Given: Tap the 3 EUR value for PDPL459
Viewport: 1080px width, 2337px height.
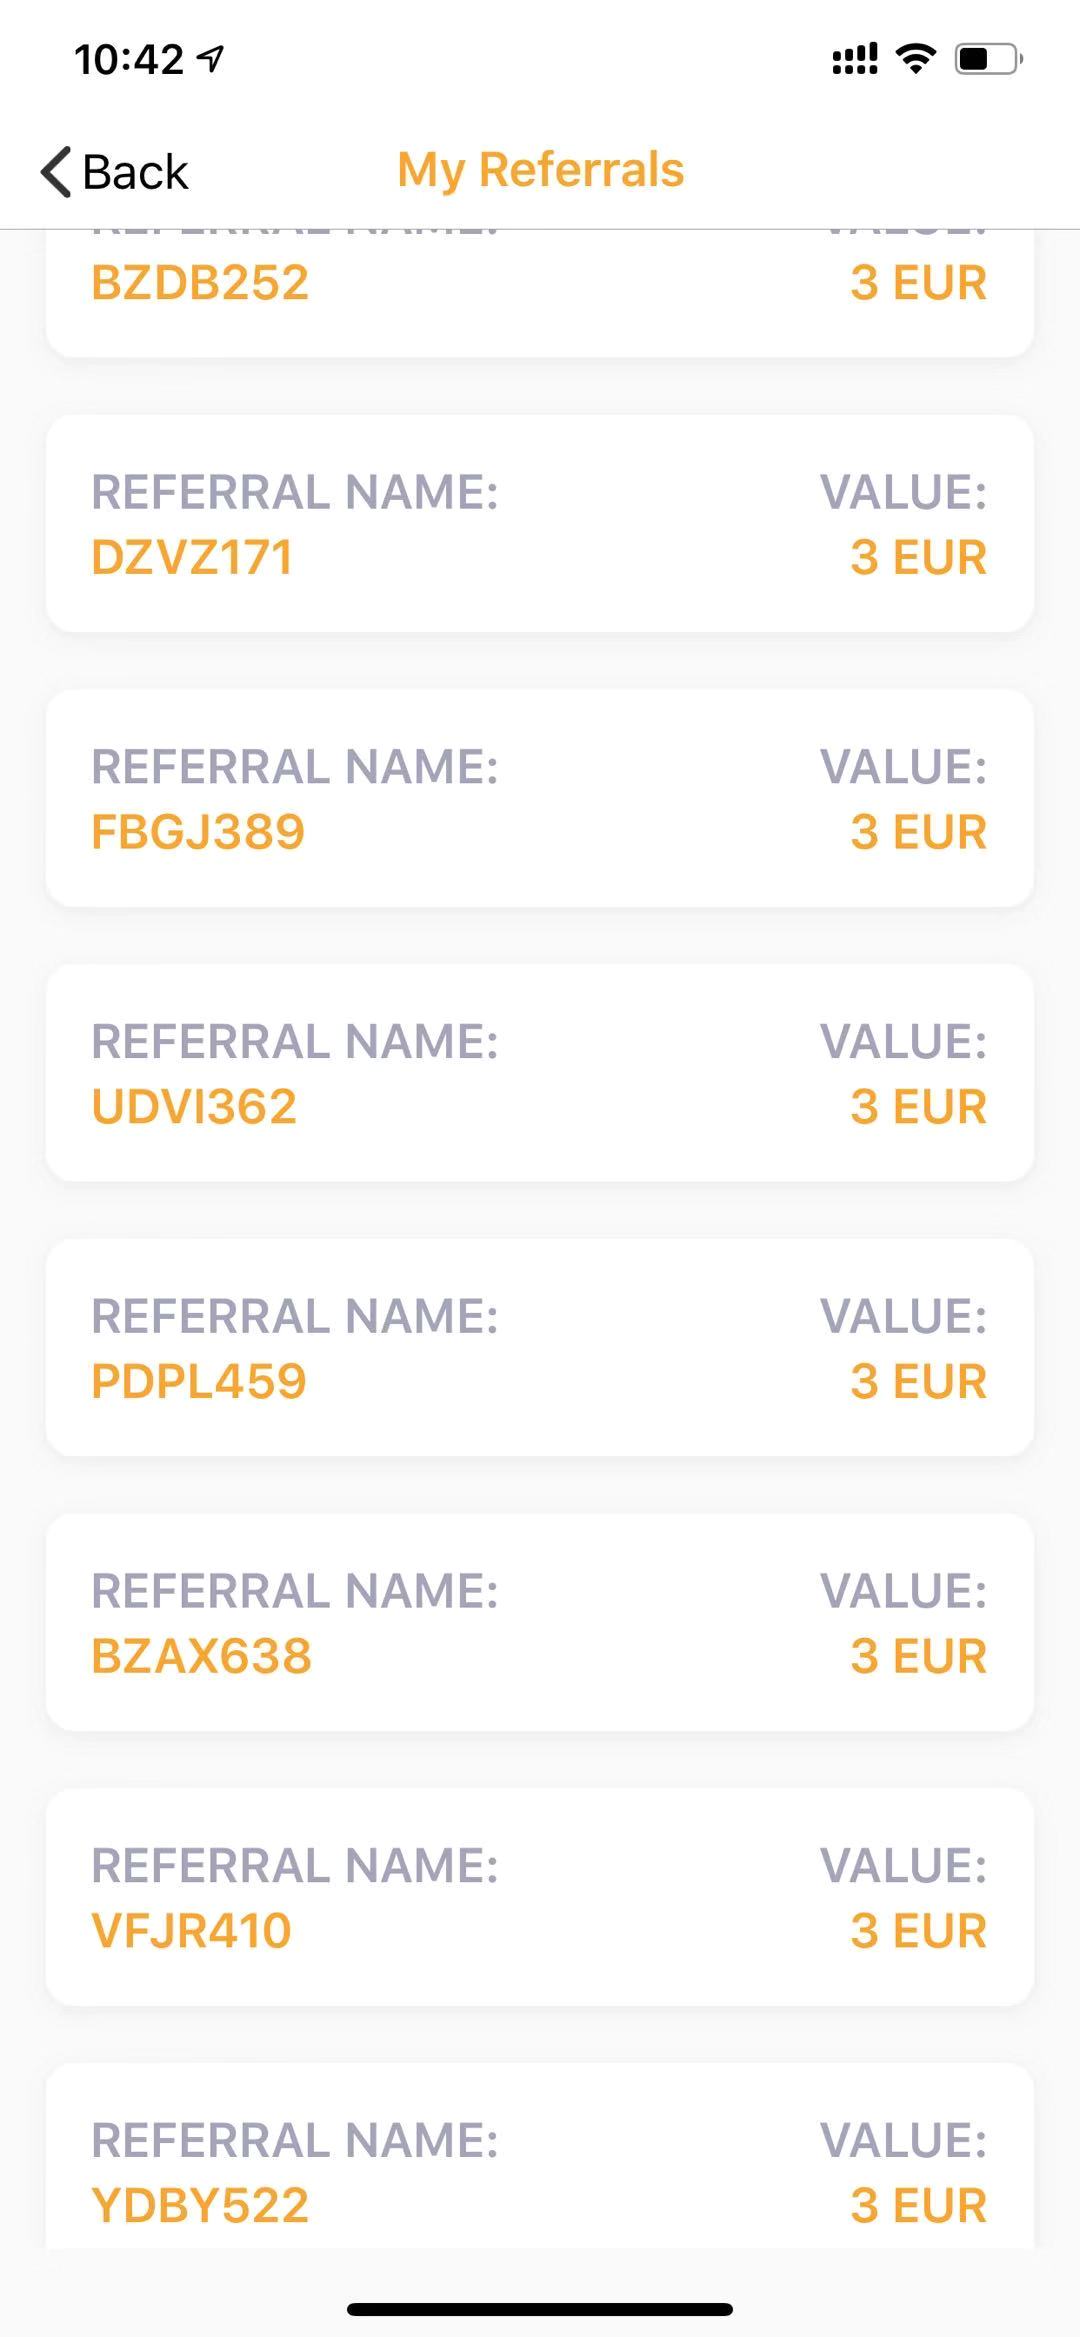Looking at the screenshot, I should pos(918,1382).
